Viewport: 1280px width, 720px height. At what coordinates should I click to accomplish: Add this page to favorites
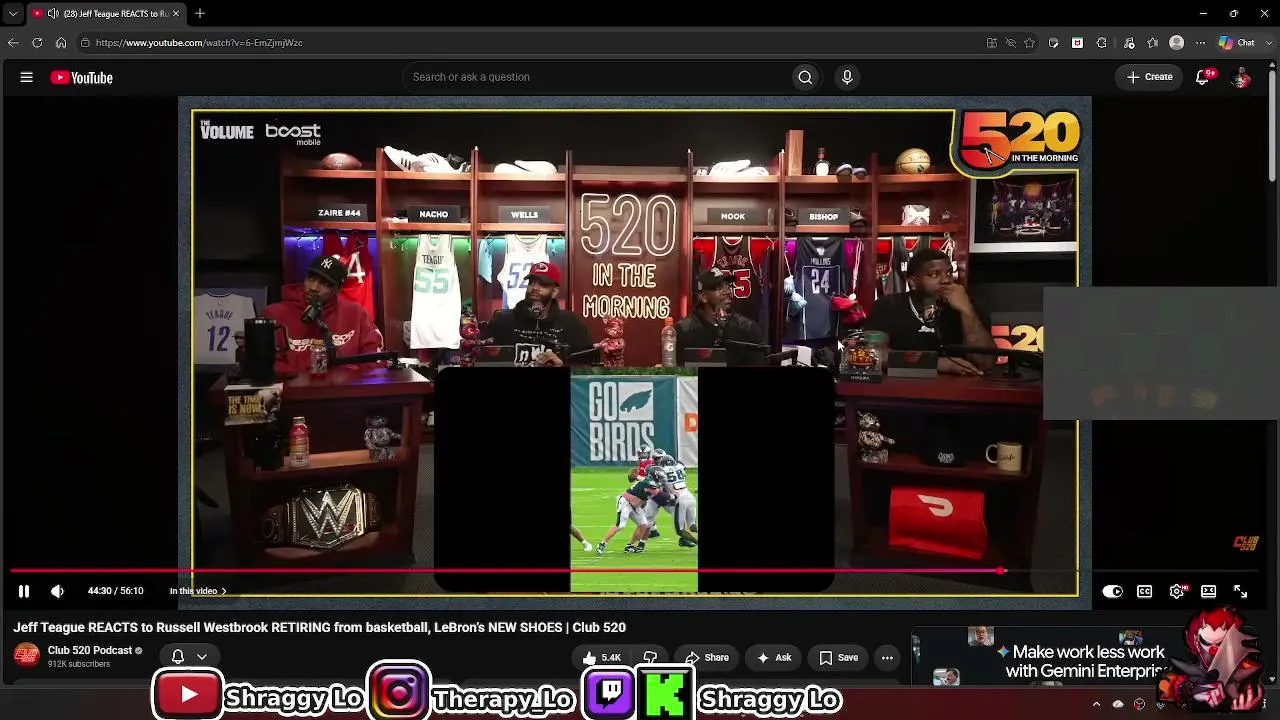pyautogui.click(x=1030, y=43)
